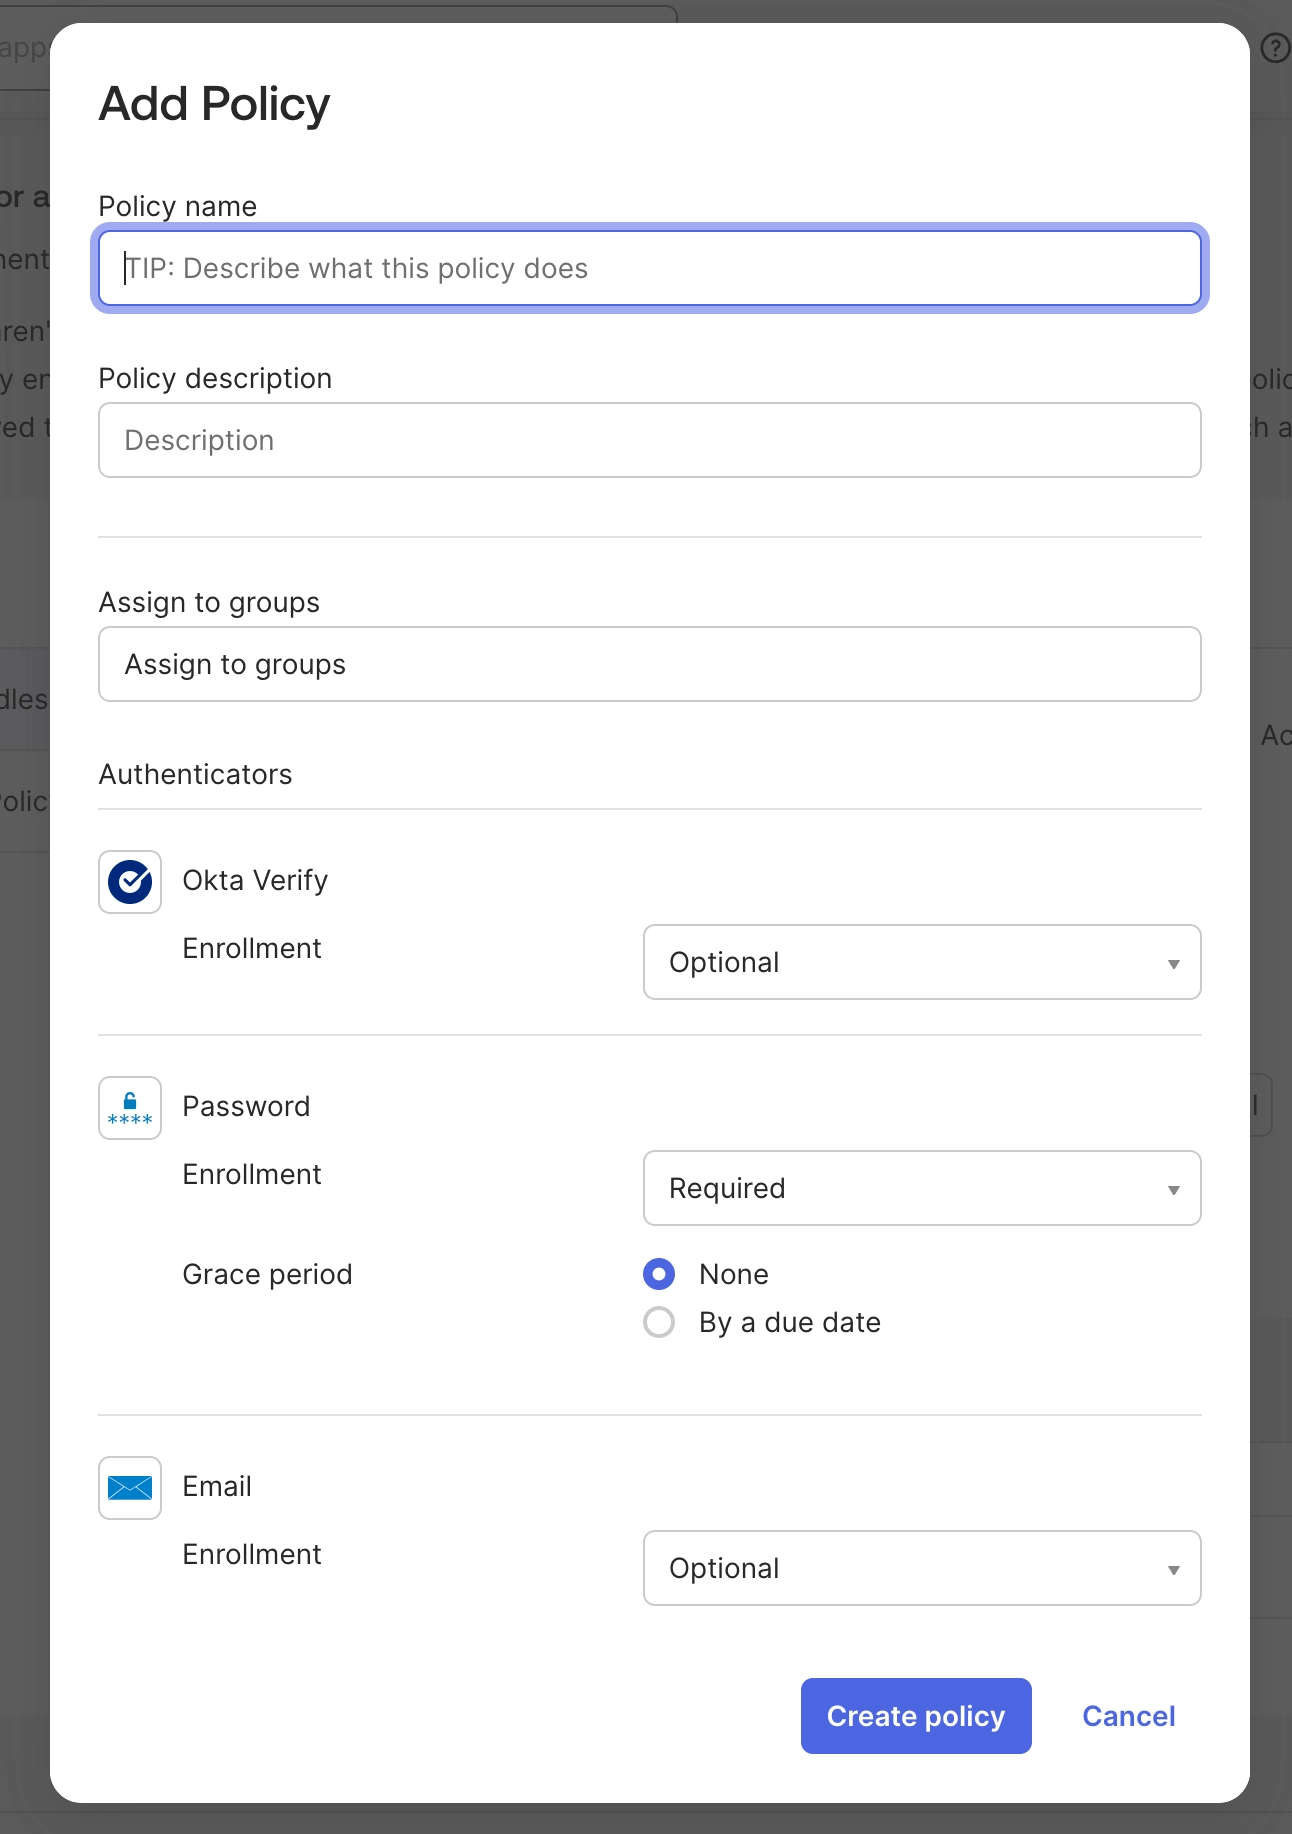Click the help question mark icon
This screenshot has height=1834, width=1292.
1275,48
